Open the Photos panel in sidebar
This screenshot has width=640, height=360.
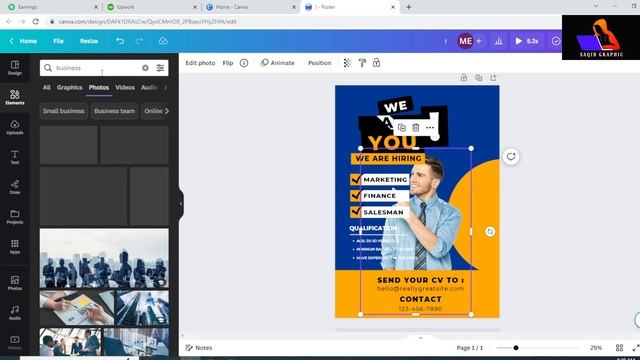[x=15, y=283]
